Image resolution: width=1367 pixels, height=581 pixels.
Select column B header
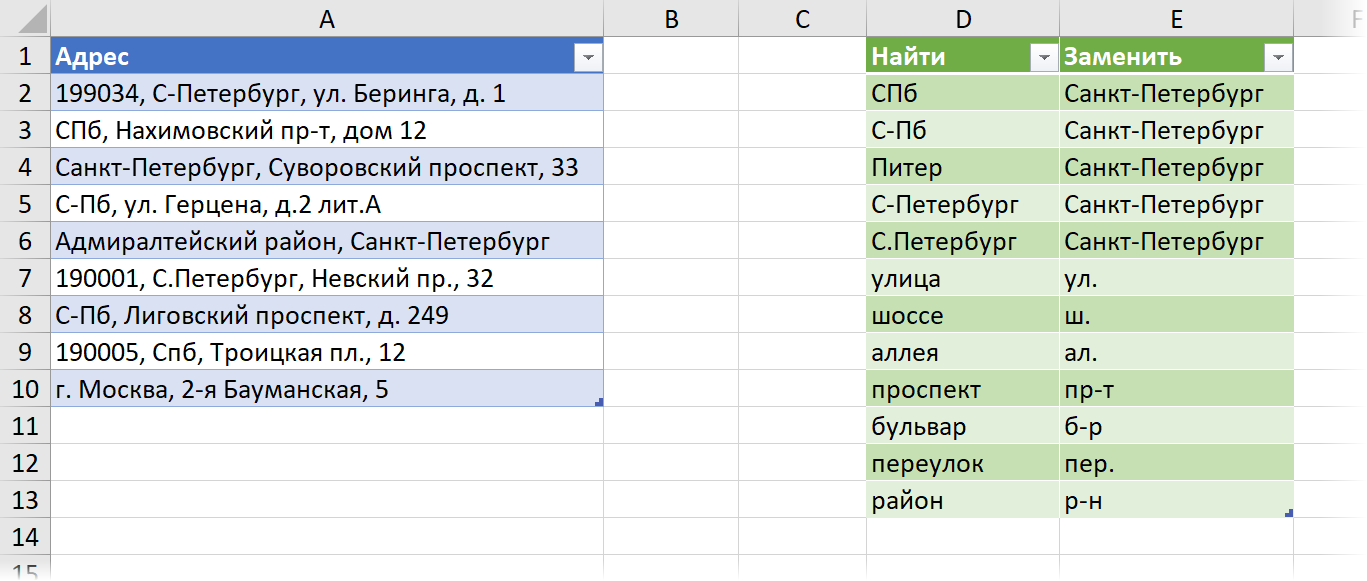point(671,19)
